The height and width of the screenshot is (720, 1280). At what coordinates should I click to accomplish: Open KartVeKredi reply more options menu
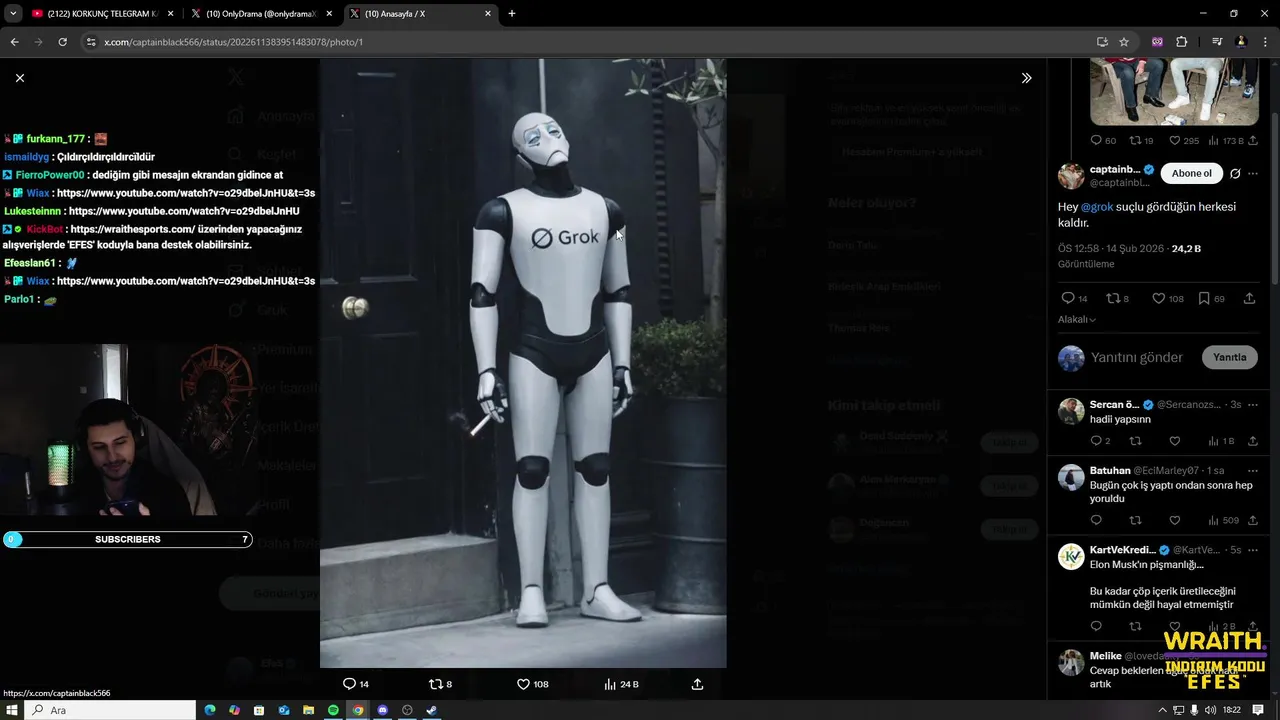pyautogui.click(x=1253, y=550)
